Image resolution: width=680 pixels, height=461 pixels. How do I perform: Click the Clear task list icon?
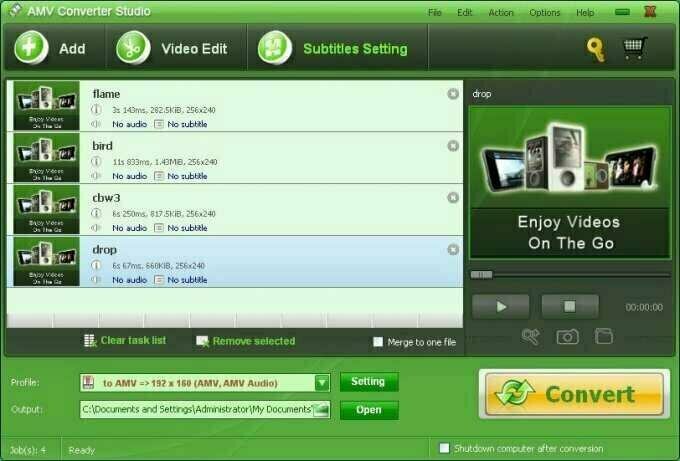point(90,341)
